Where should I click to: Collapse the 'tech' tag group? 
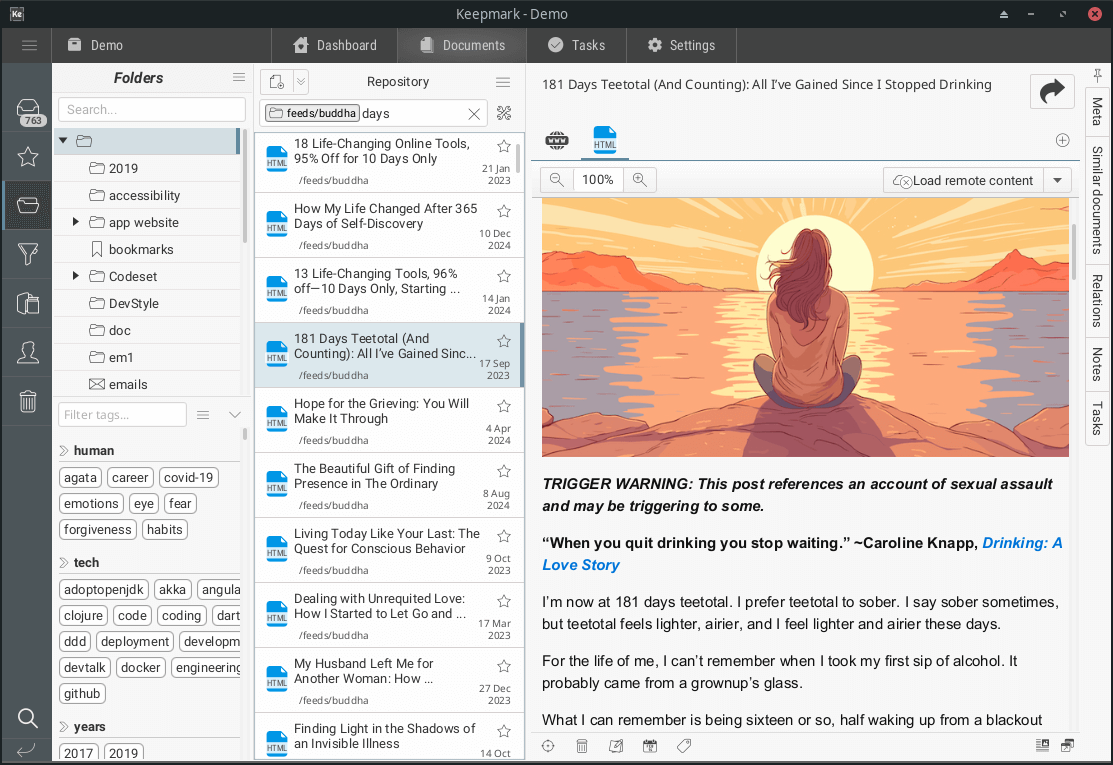click(64, 563)
